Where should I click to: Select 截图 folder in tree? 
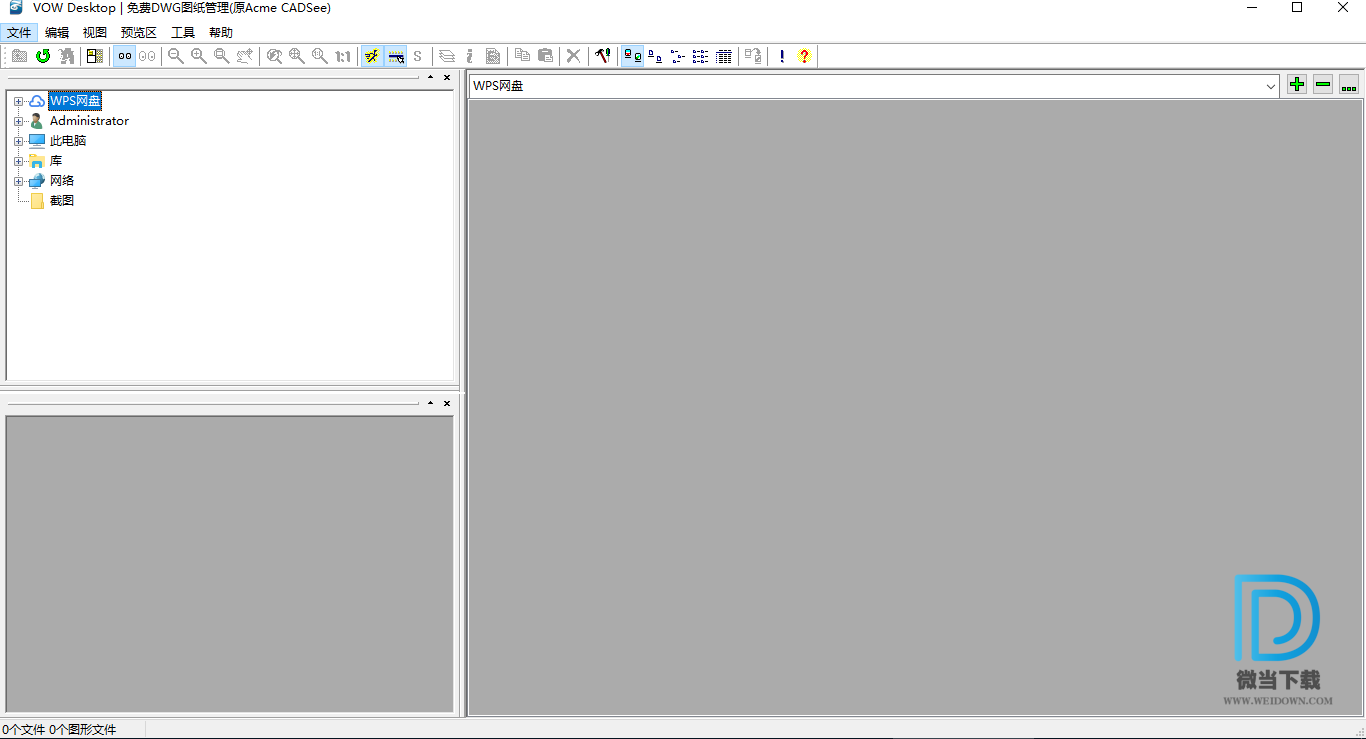[x=62, y=201]
